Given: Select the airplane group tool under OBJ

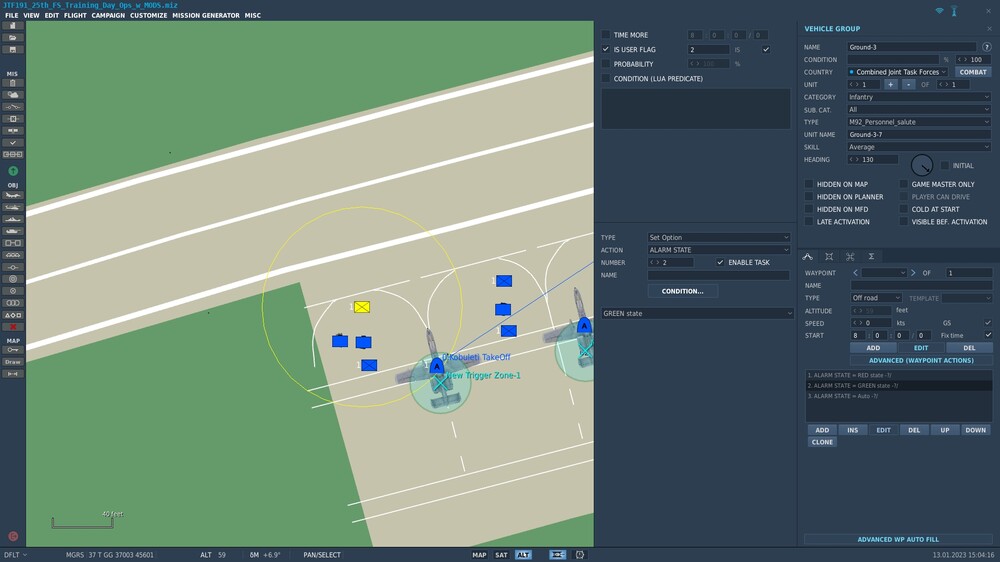Looking at the screenshot, I should [x=13, y=195].
